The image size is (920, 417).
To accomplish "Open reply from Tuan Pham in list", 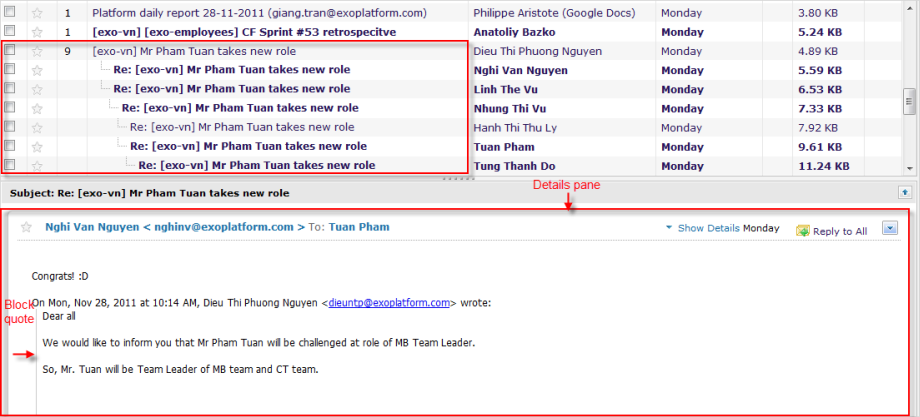I will click(248, 146).
